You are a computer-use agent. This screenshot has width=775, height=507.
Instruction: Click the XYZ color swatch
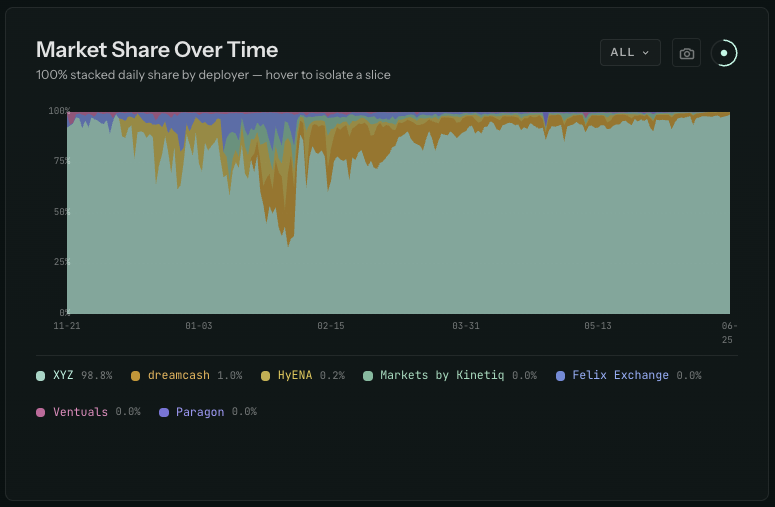[x=41, y=376]
